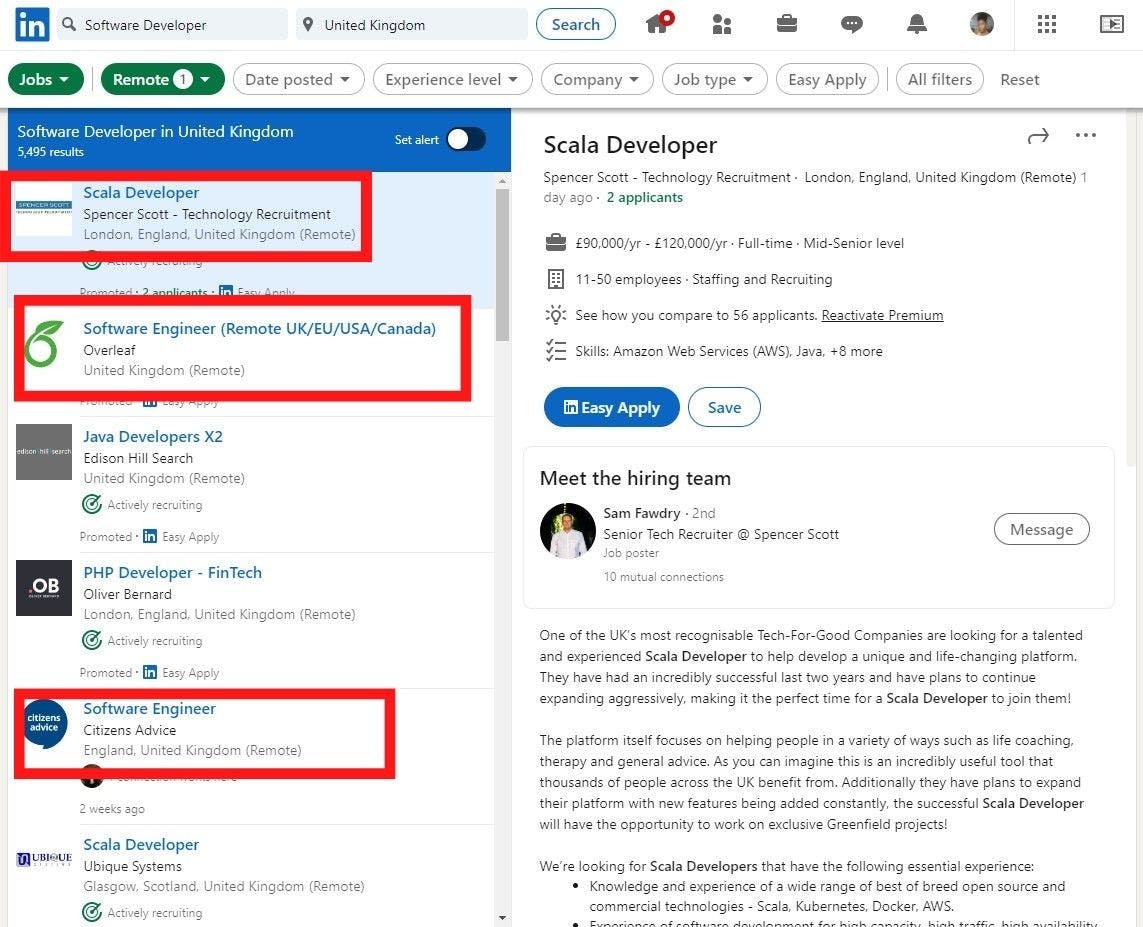Click the "5,495 results" count
Image resolution: width=1143 pixels, height=927 pixels.
[x=51, y=152]
